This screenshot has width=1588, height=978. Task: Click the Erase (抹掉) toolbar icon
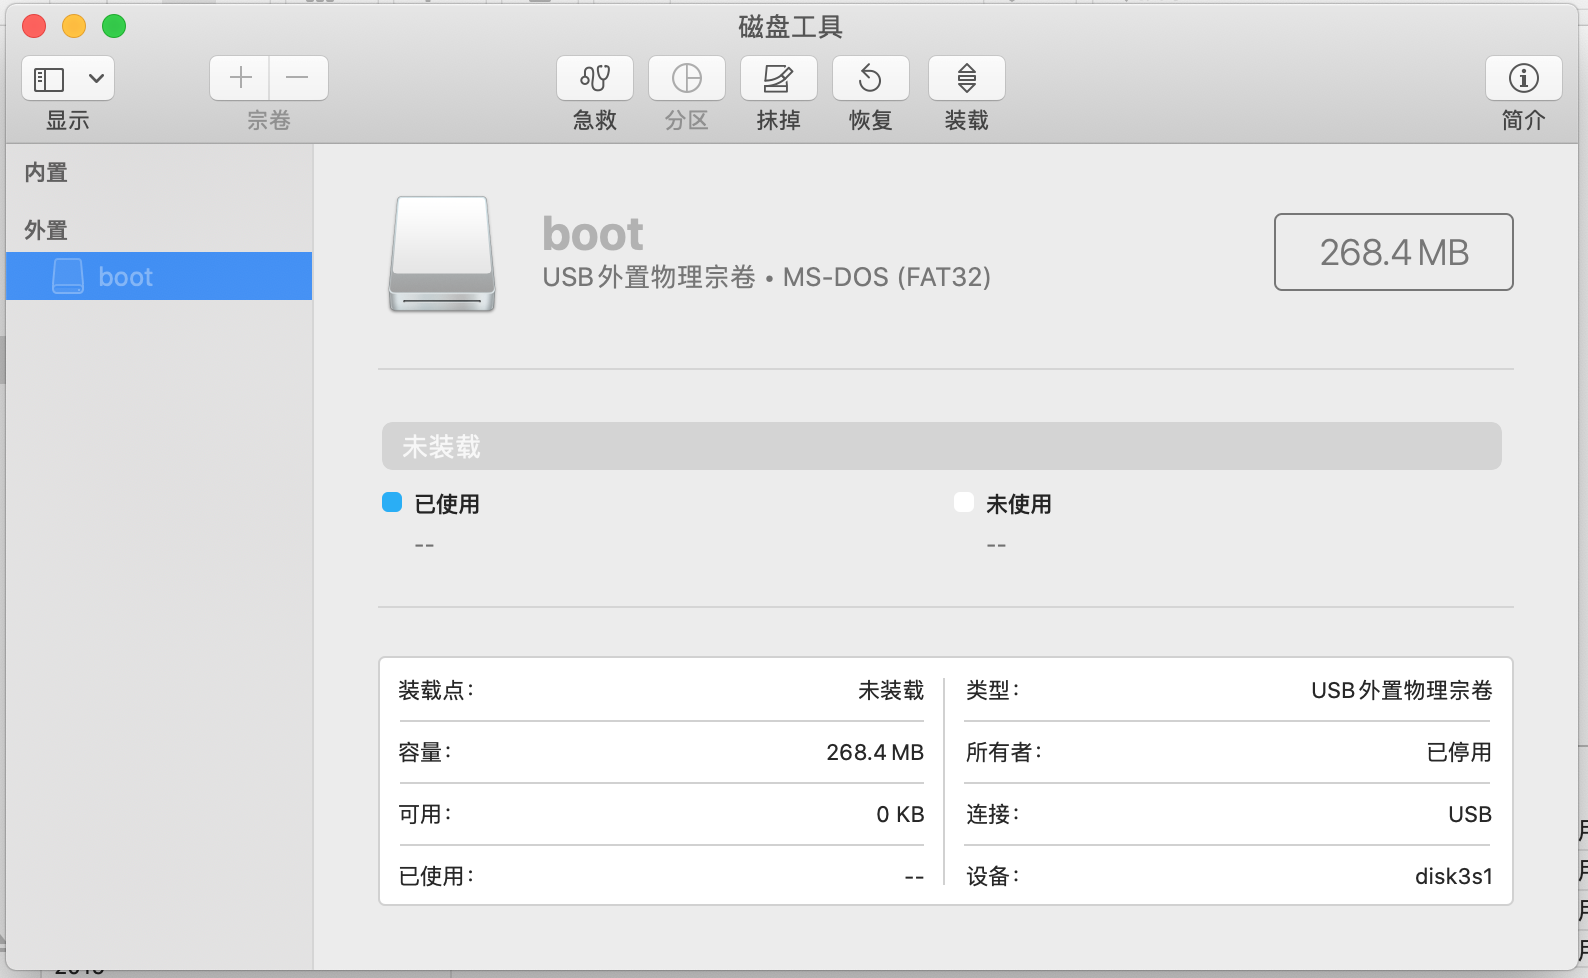(778, 78)
